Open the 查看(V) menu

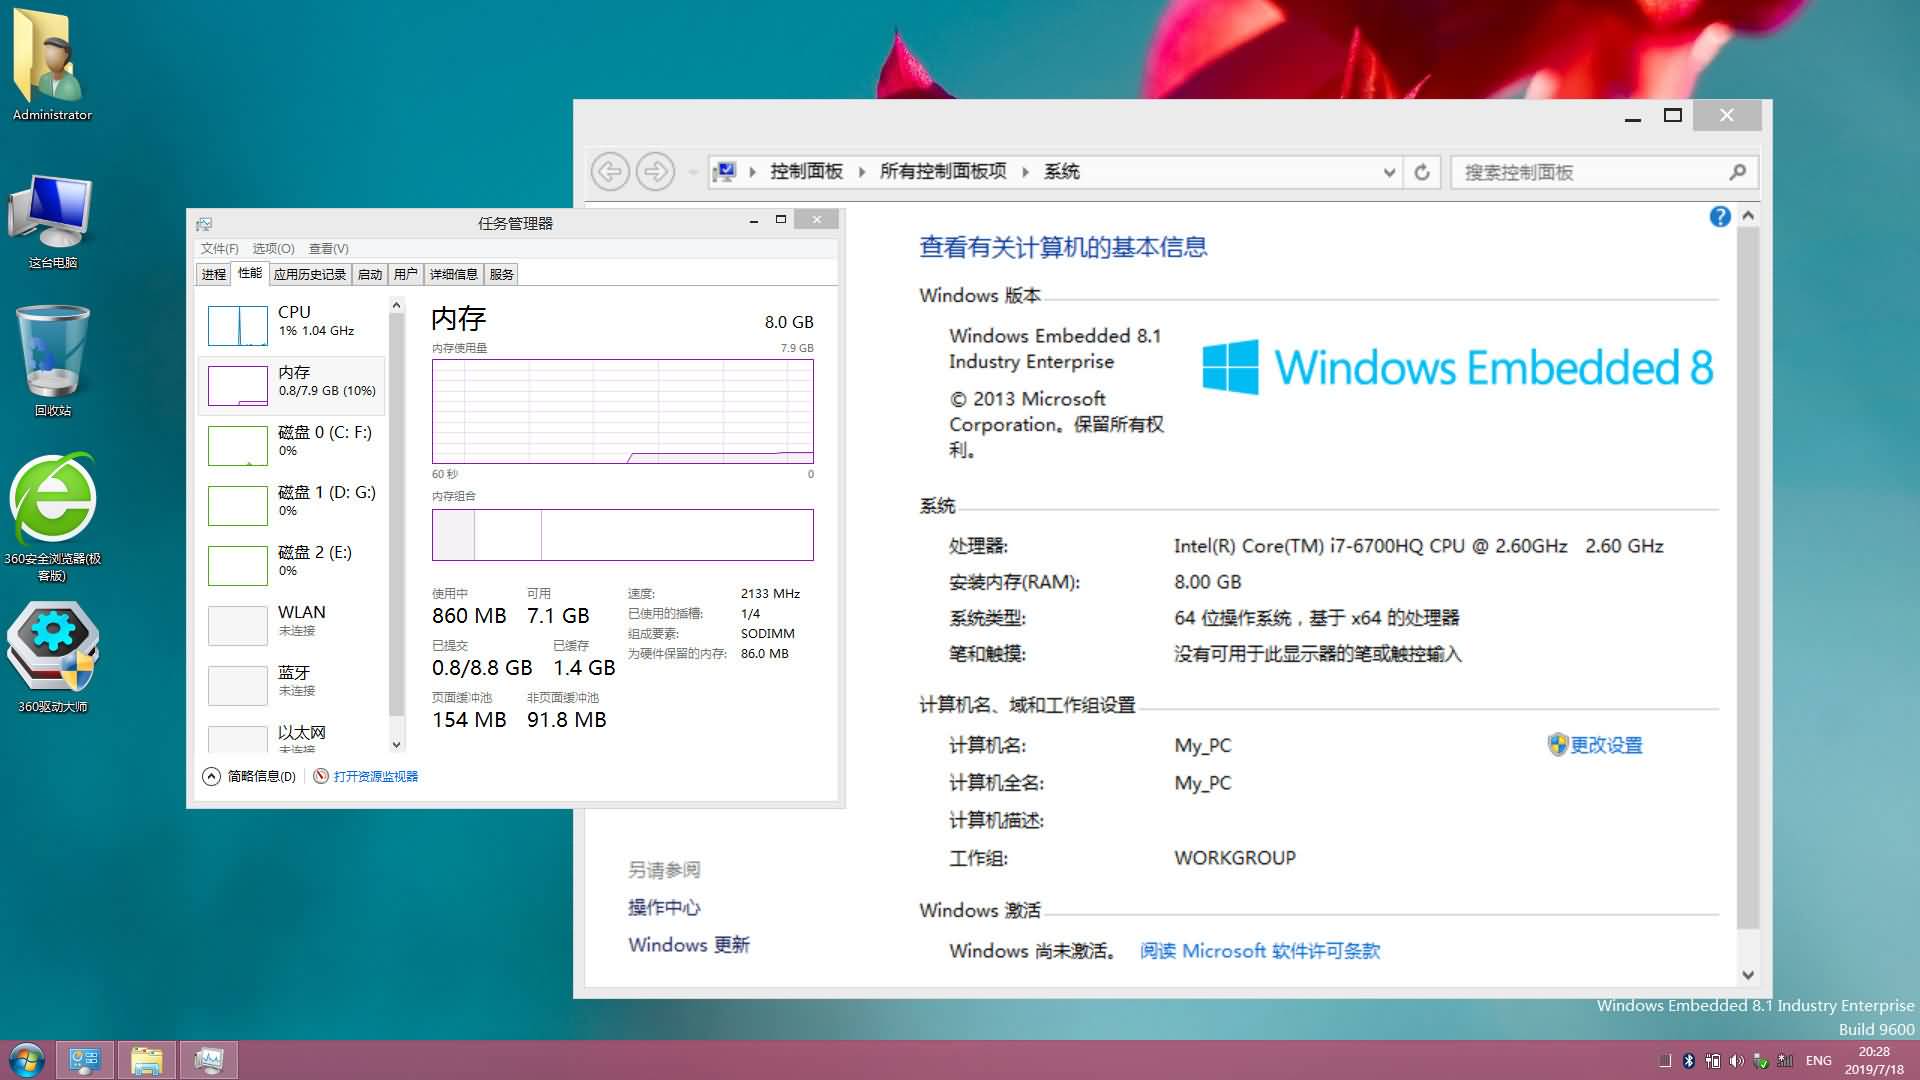[x=328, y=248]
